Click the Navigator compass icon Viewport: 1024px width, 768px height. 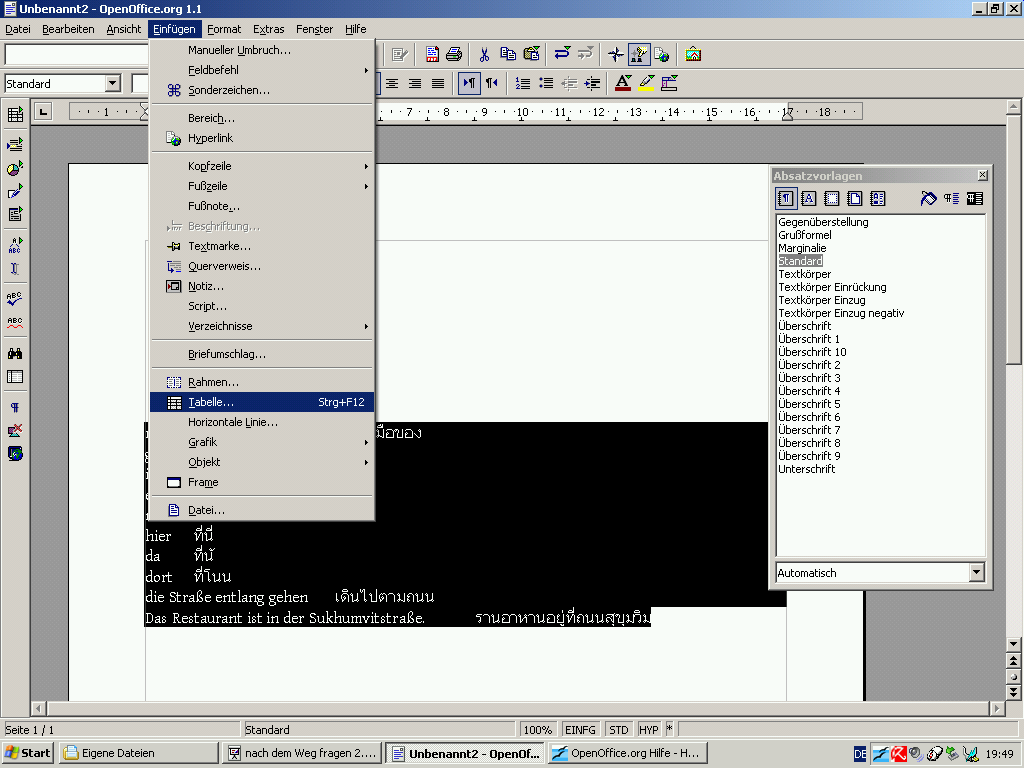616,54
